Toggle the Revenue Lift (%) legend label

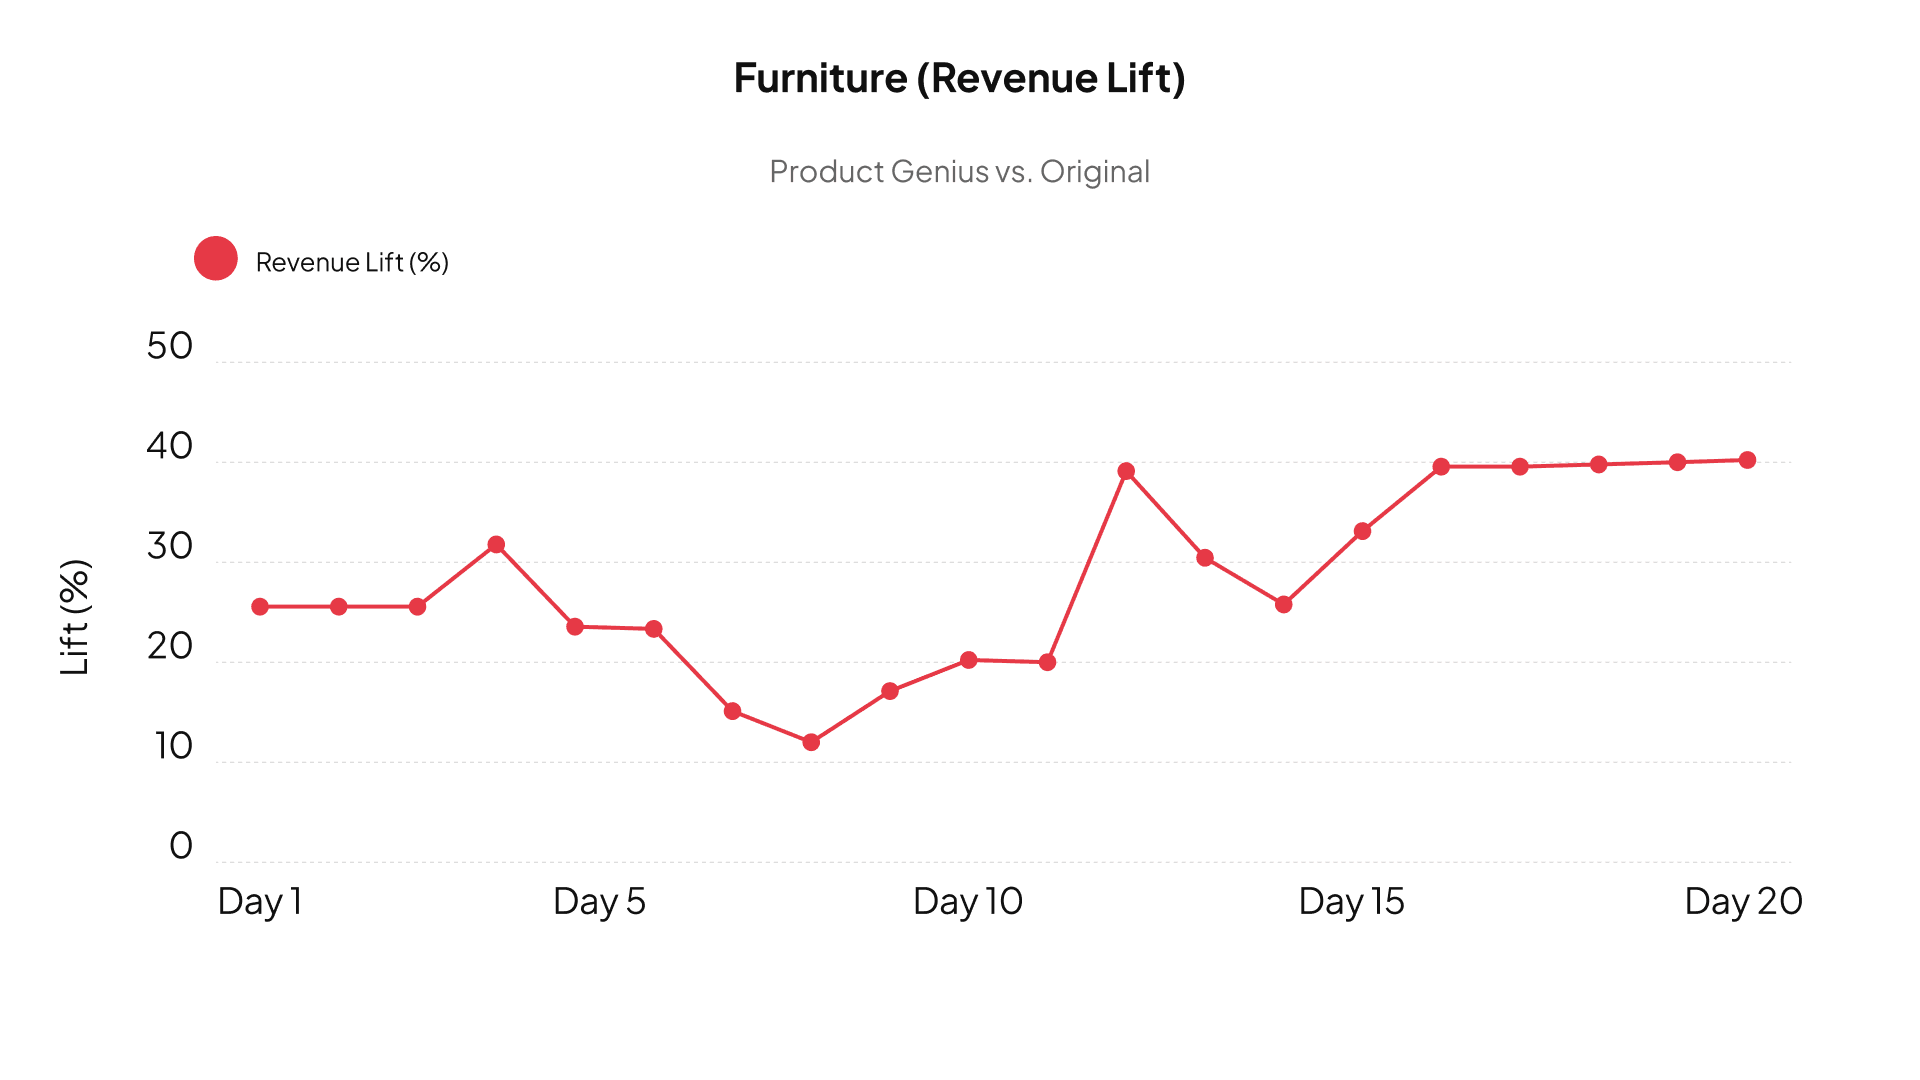click(x=352, y=262)
